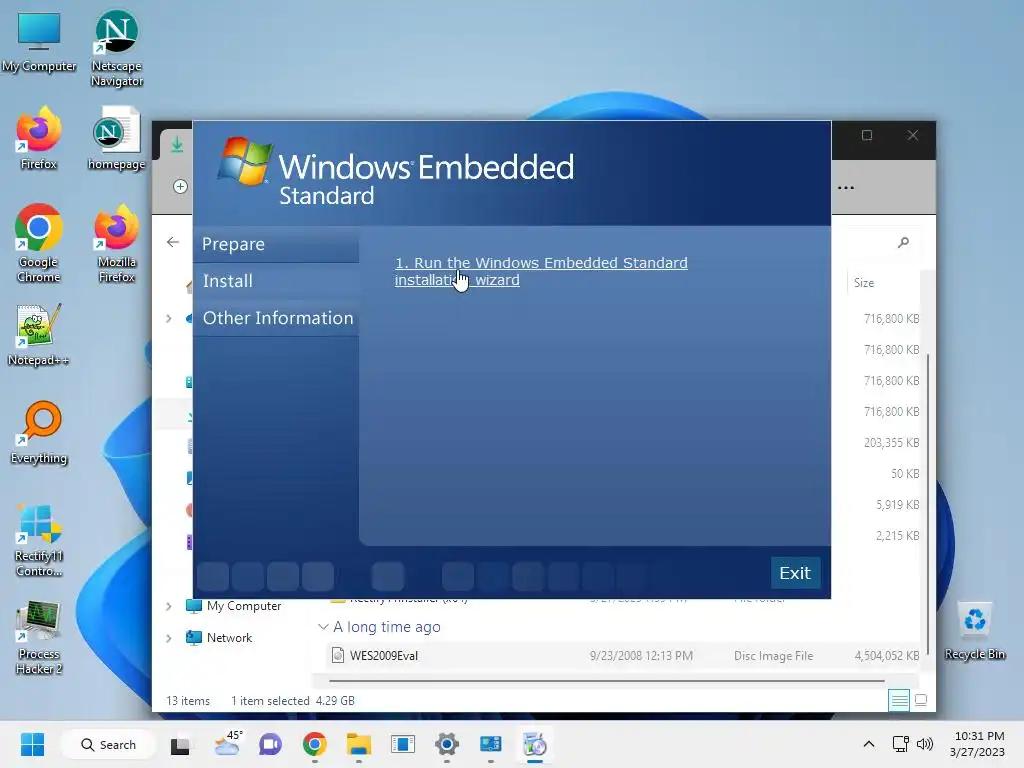
Task: Show hidden system tray icons
Action: click(869, 744)
